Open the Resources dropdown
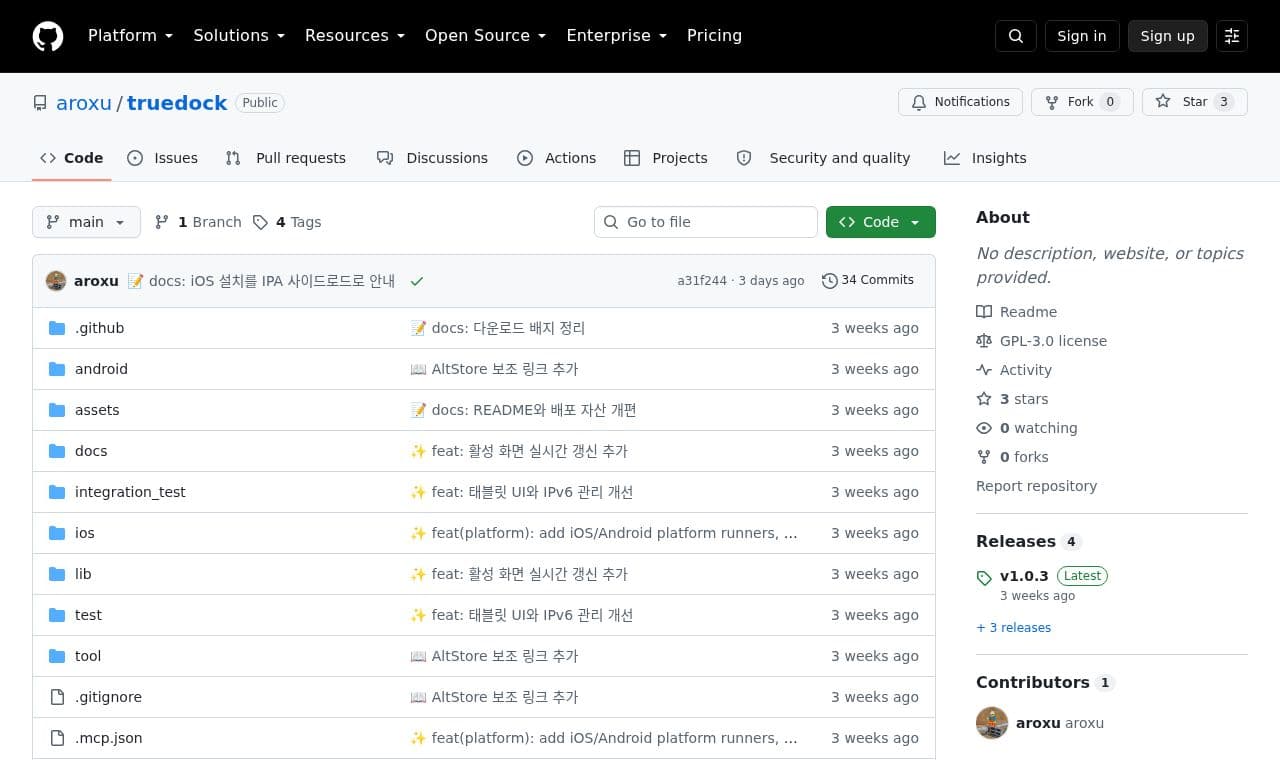 click(x=355, y=36)
